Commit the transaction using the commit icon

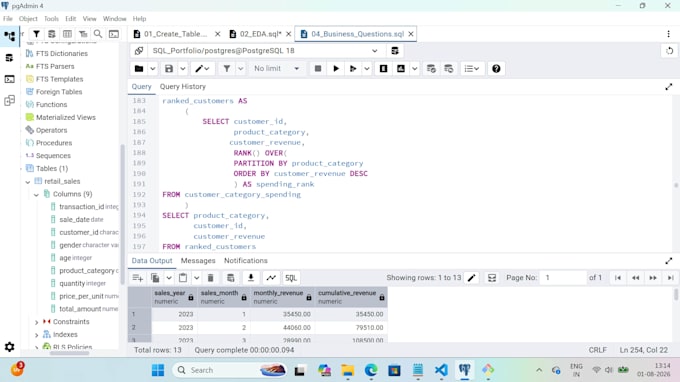click(x=431, y=69)
